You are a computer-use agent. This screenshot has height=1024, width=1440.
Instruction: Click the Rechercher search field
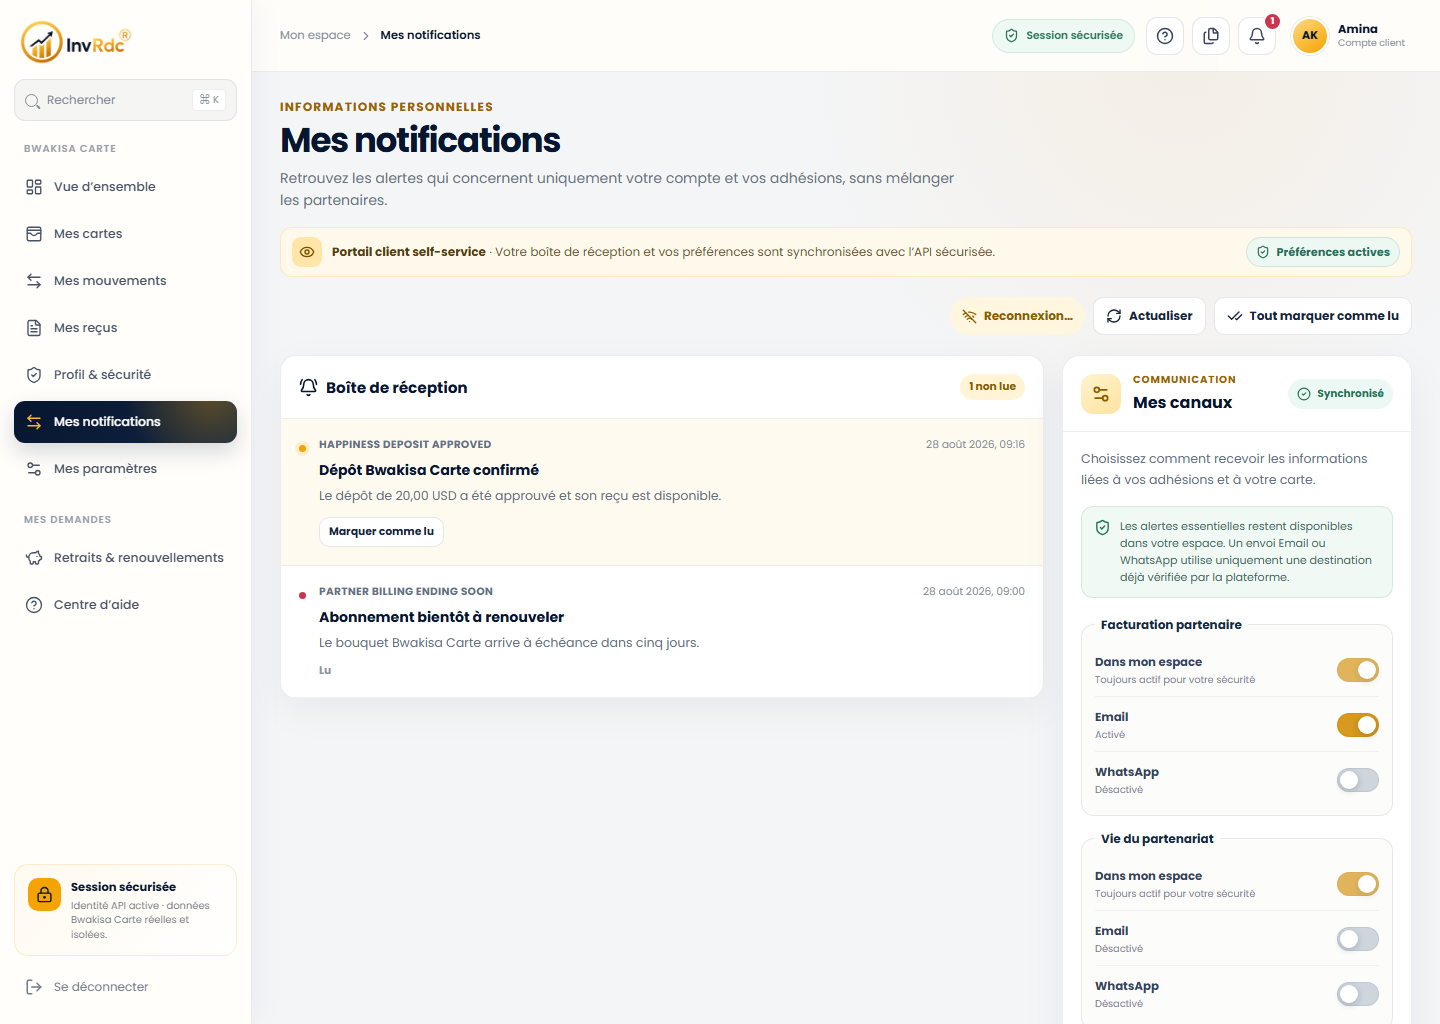tap(125, 100)
